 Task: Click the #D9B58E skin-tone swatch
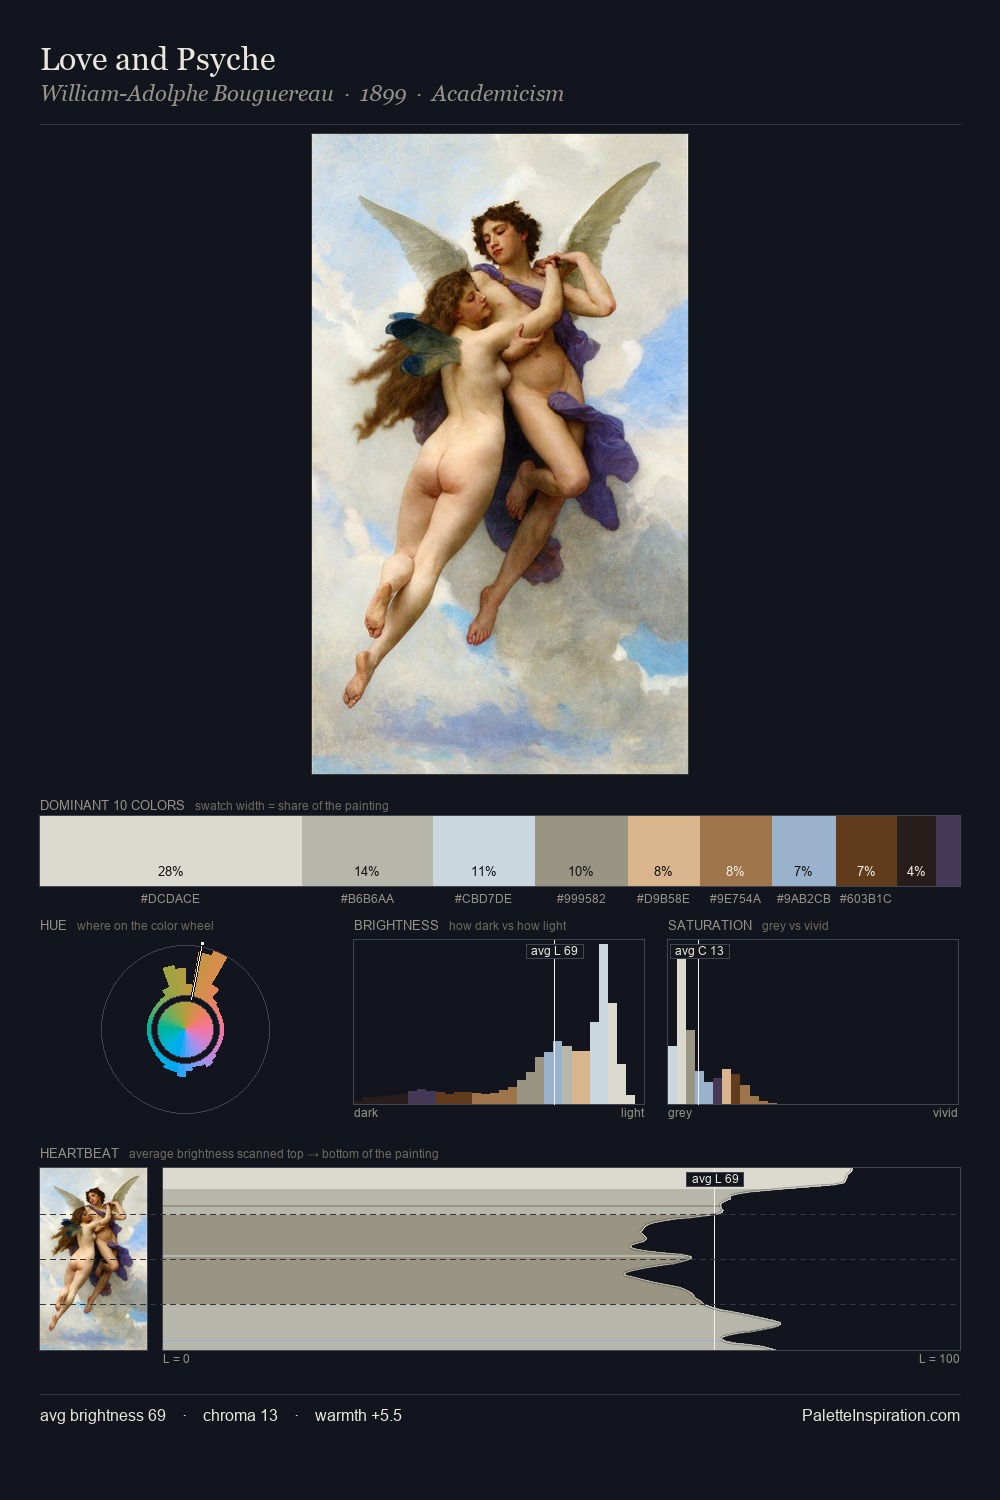click(x=664, y=851)
